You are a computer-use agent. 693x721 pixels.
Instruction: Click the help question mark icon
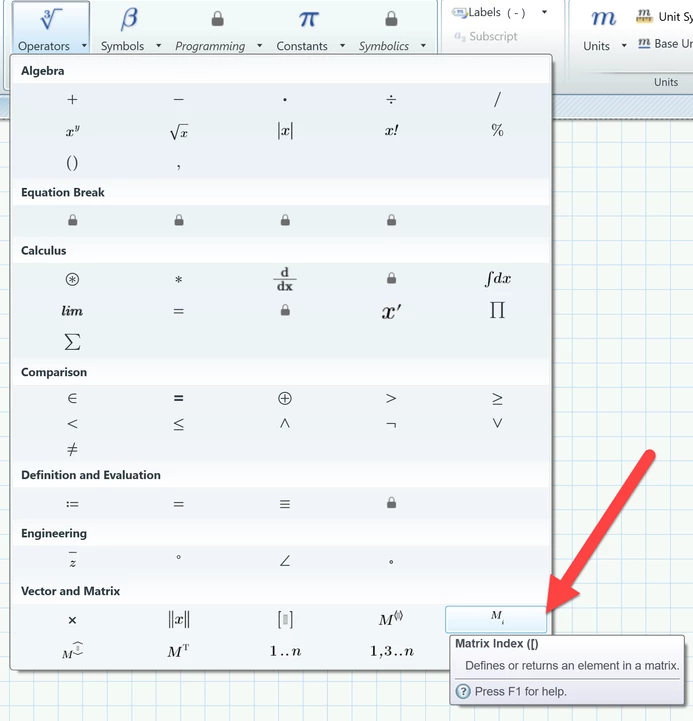click(x=463, y=691)
